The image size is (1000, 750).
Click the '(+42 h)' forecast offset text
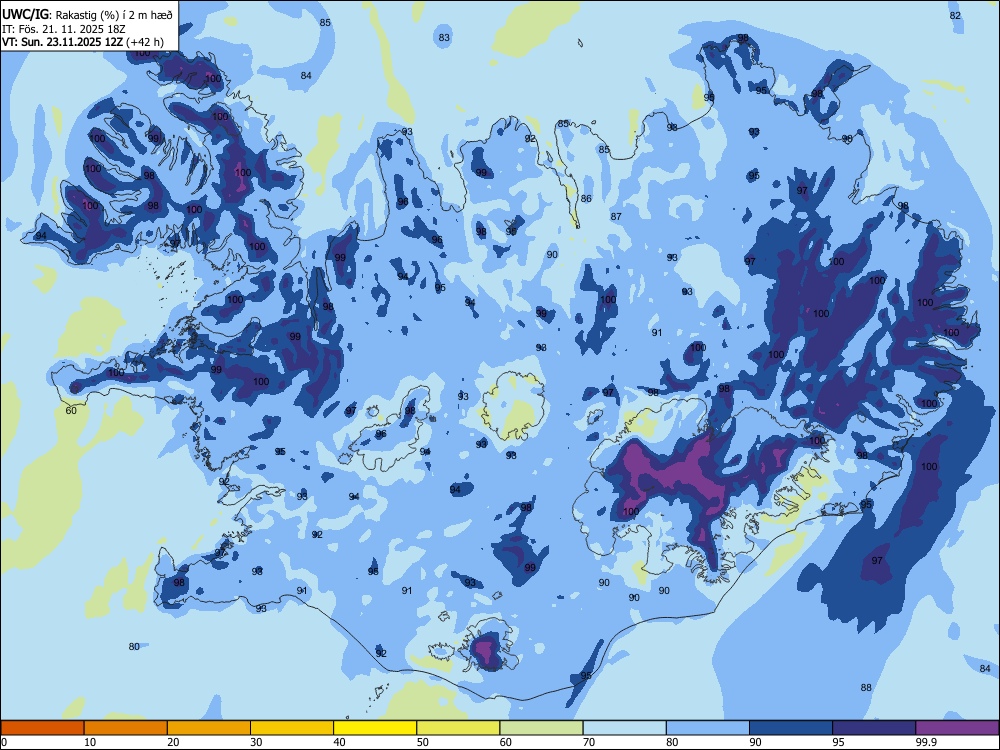coord(145,42)
